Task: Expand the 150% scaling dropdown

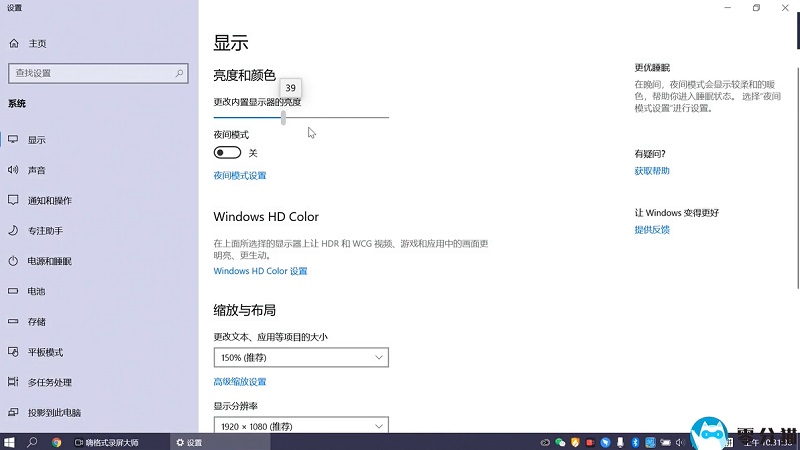Action: click(300, 357)
